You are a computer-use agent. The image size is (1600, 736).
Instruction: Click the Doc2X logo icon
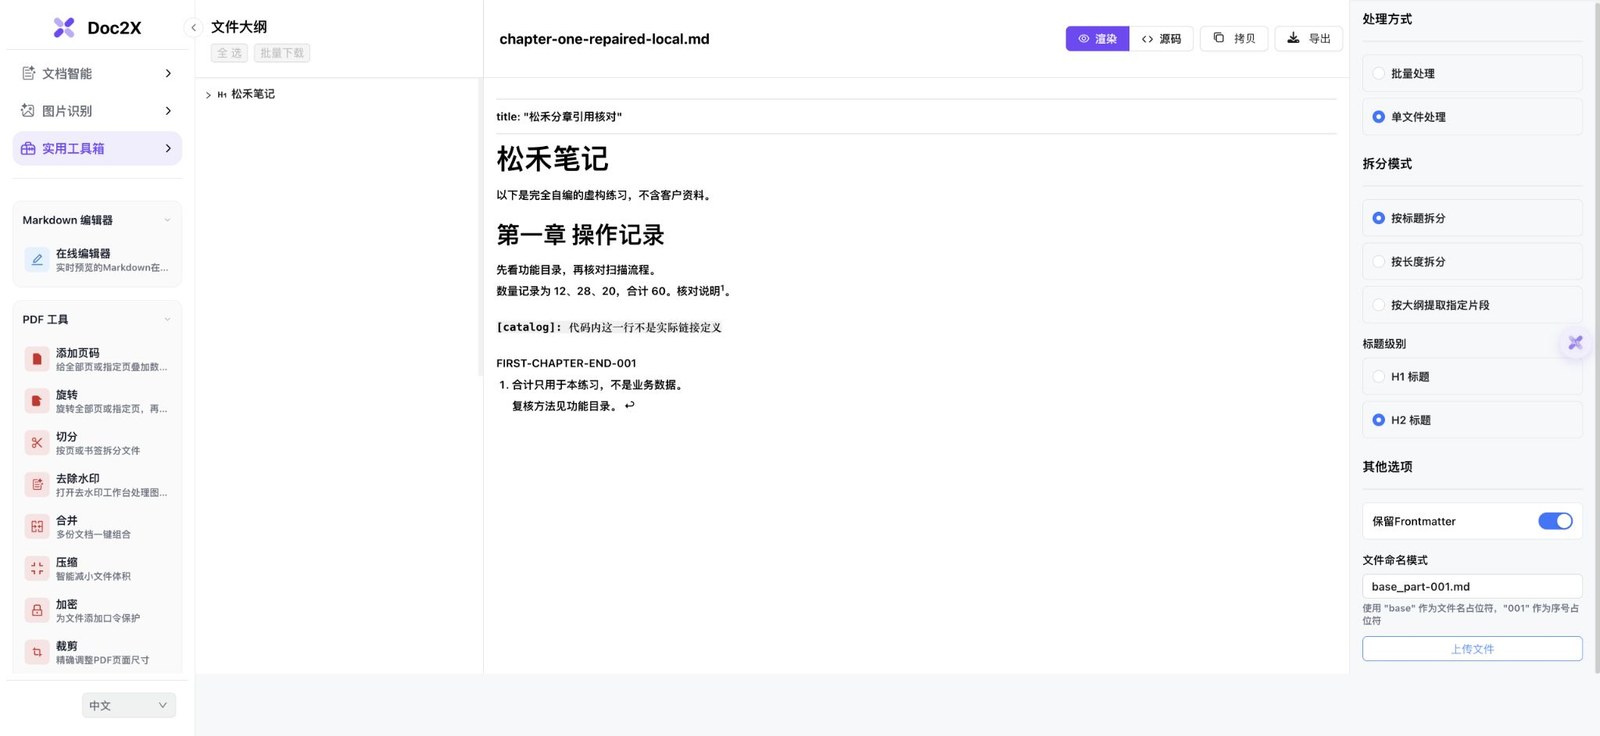tap(64, 28)
